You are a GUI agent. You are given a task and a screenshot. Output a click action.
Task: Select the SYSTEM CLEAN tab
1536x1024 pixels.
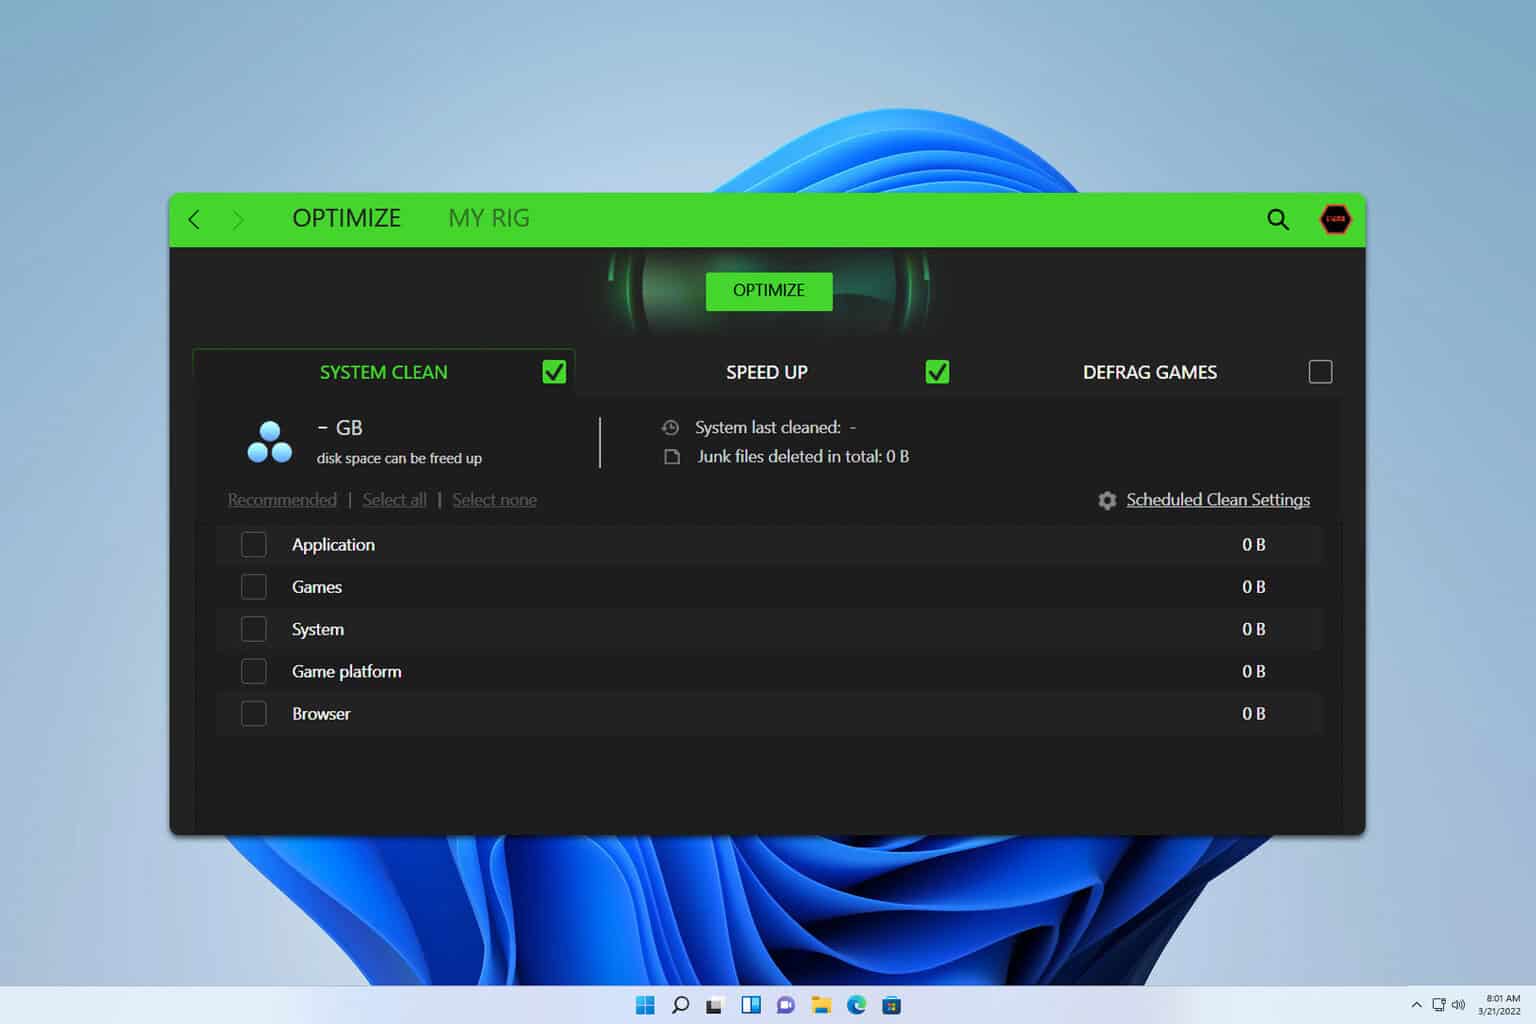(384, 372)
